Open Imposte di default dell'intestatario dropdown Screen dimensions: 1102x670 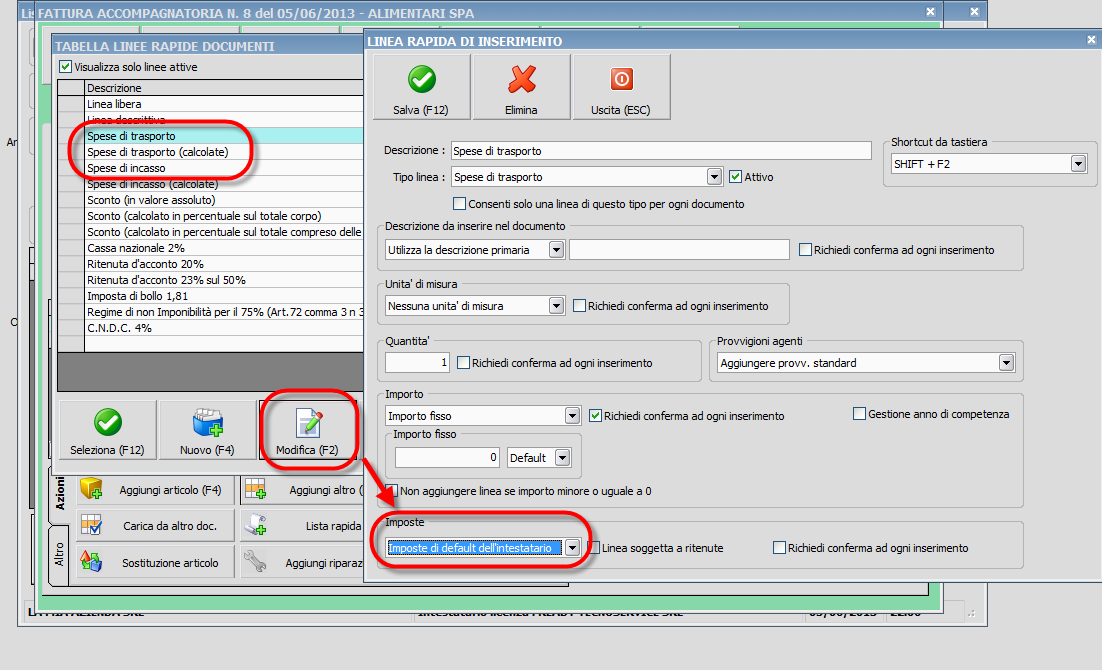572,547
